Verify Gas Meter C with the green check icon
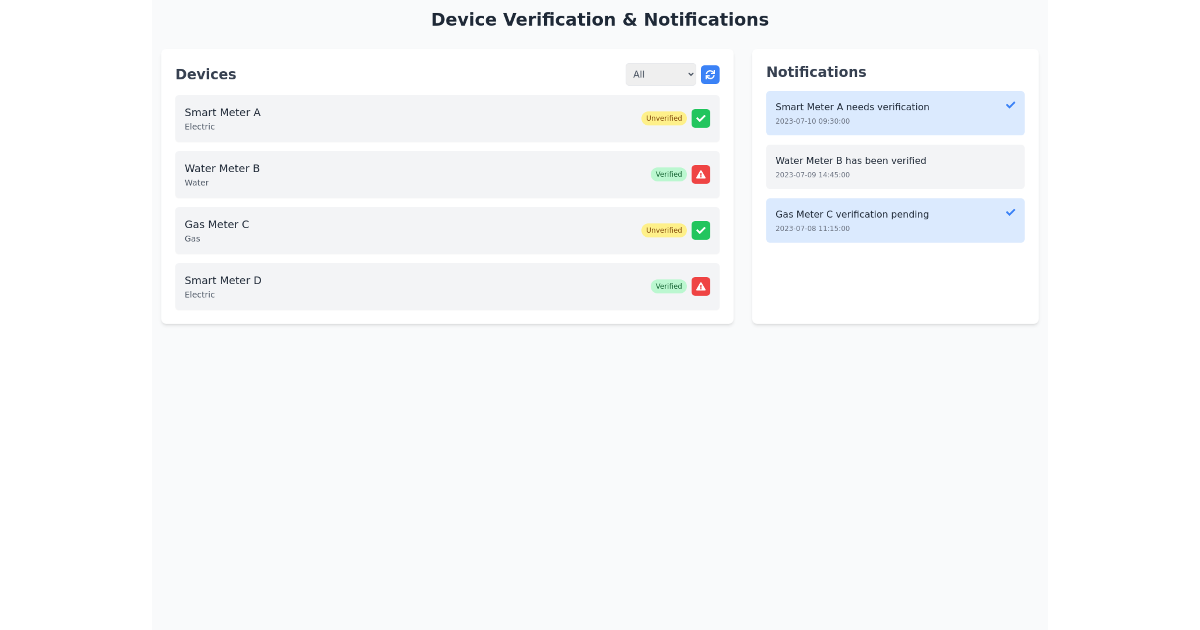The height and width of the screenshot is (630, 1200). click(700, 230)
